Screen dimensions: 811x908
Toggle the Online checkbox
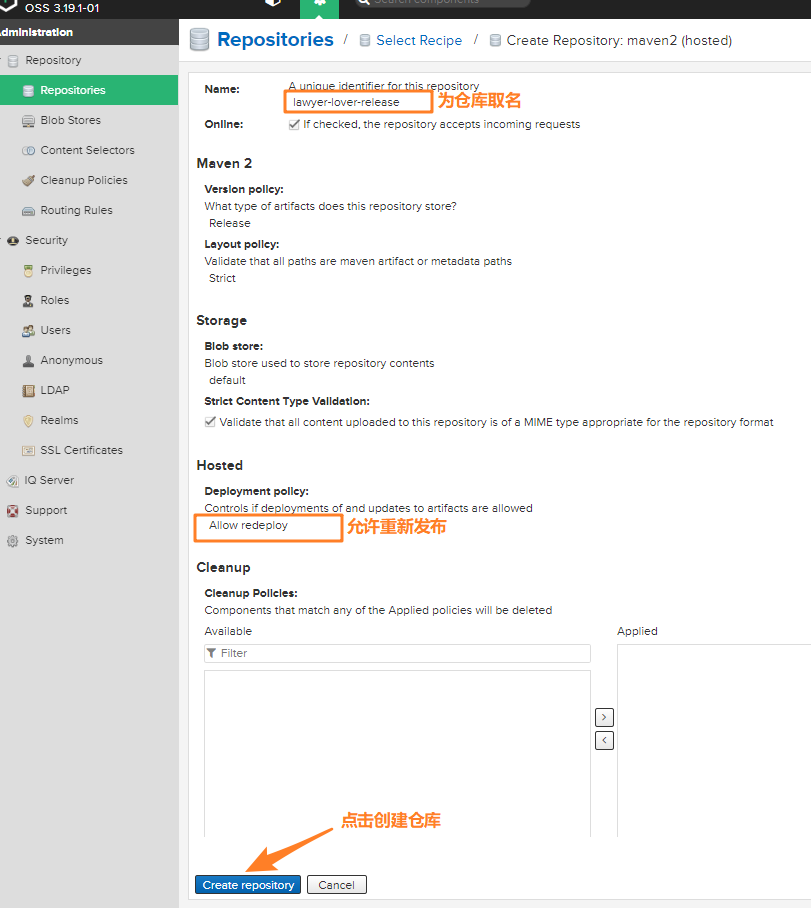pos(294,125)
